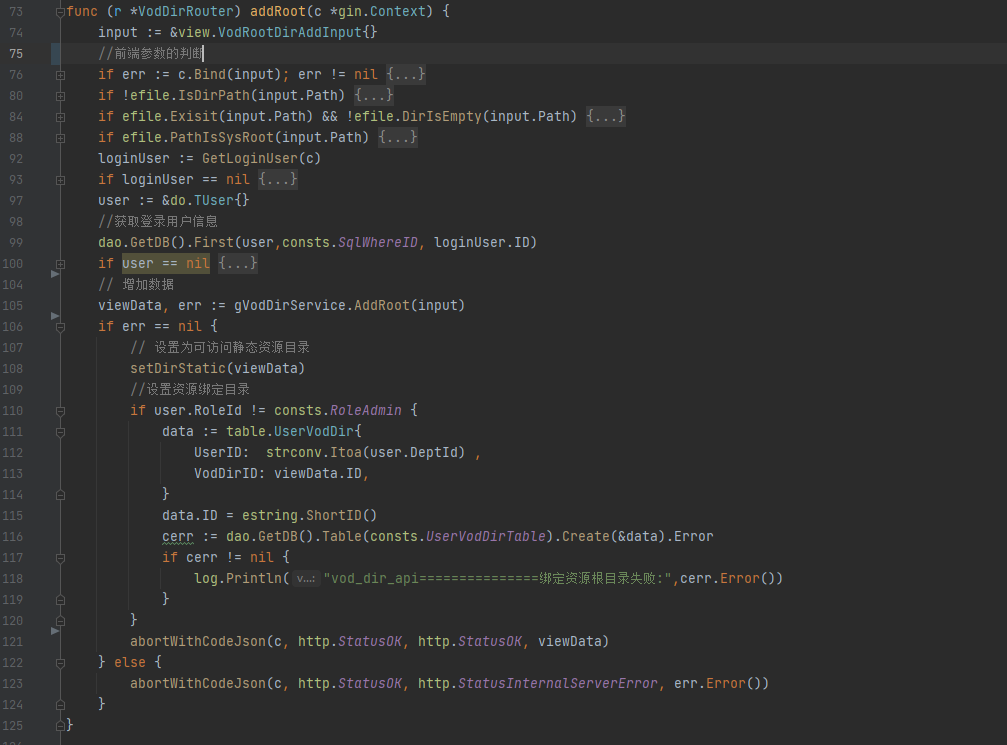Click line number 99 in the gutter
This screenshot has width=1007, height=745.
click(x=16, y=243)
